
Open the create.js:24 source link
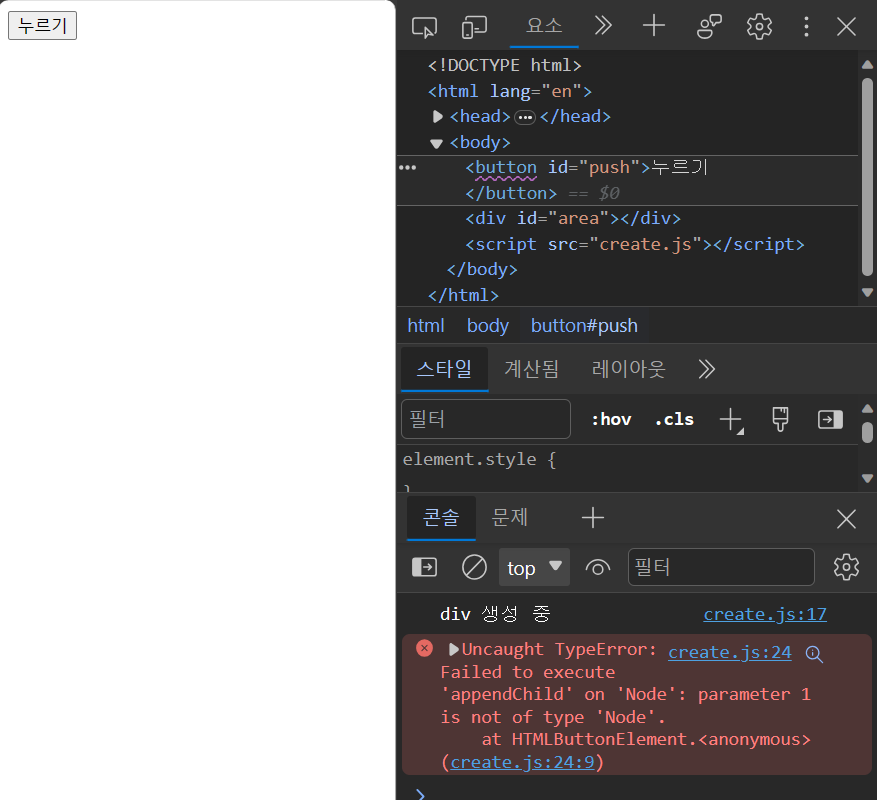pos(729,652)
